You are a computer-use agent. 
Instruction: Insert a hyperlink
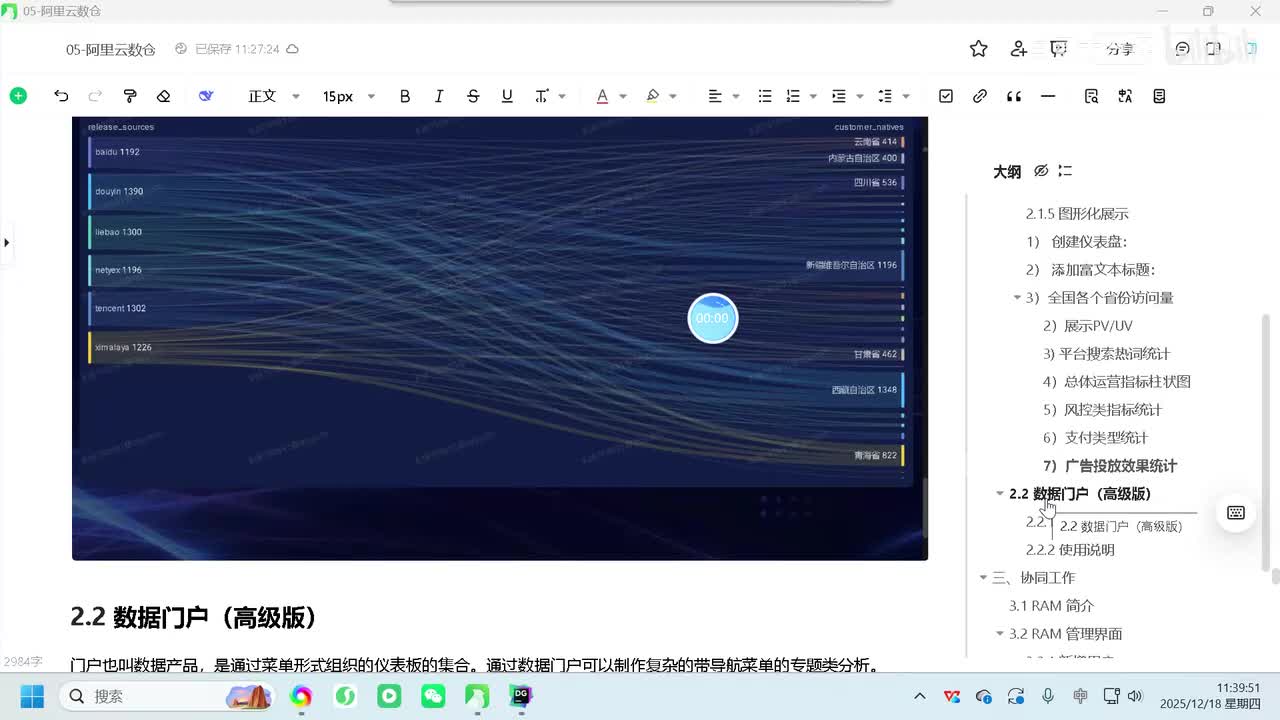click(x=980, y=96)
